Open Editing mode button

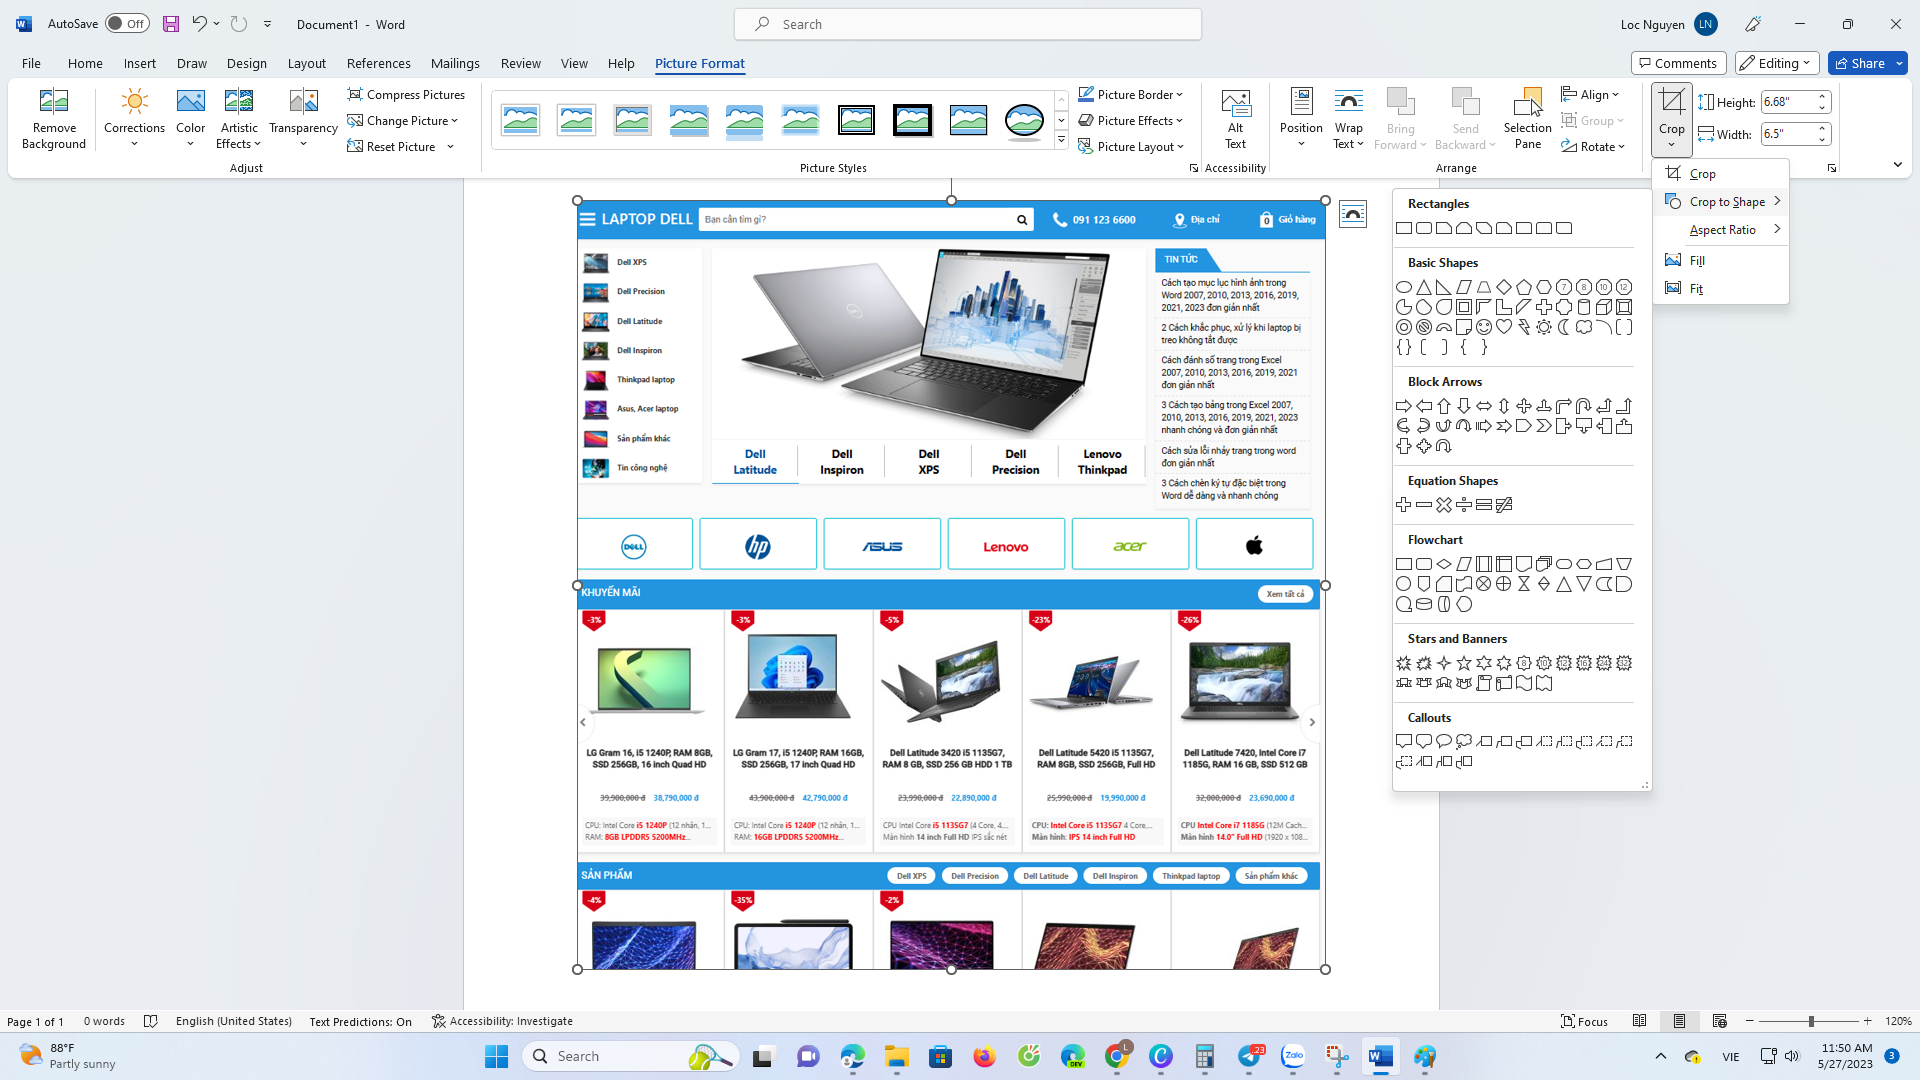[1776, 63]
